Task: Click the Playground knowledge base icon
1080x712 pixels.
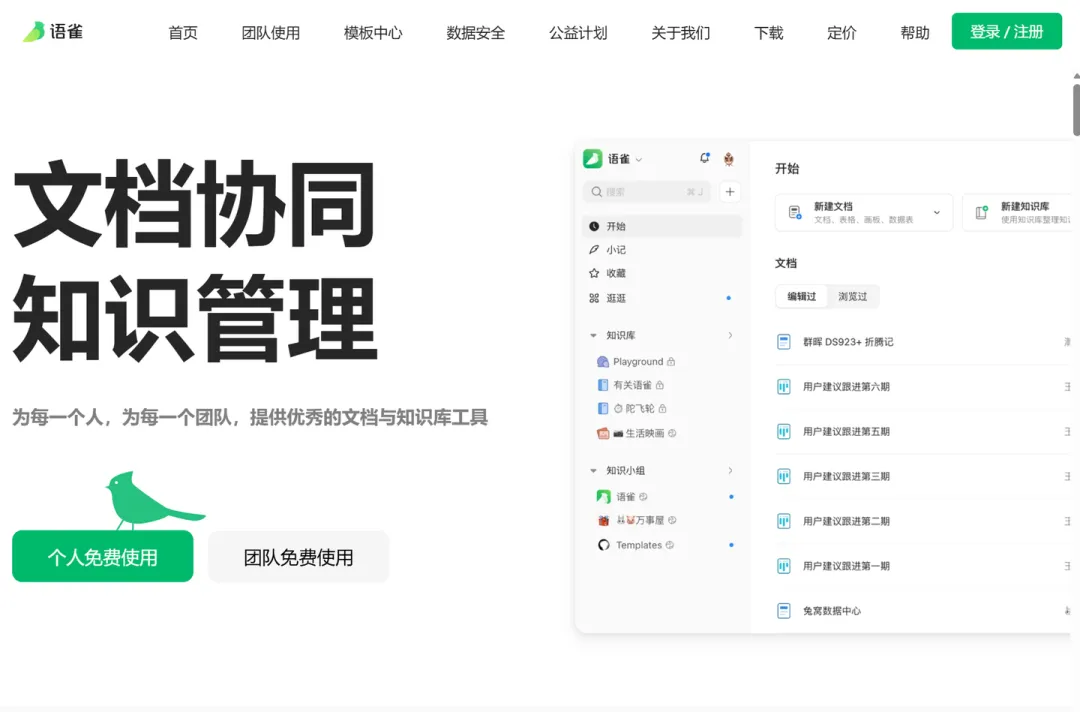Action: click(603, 362)
